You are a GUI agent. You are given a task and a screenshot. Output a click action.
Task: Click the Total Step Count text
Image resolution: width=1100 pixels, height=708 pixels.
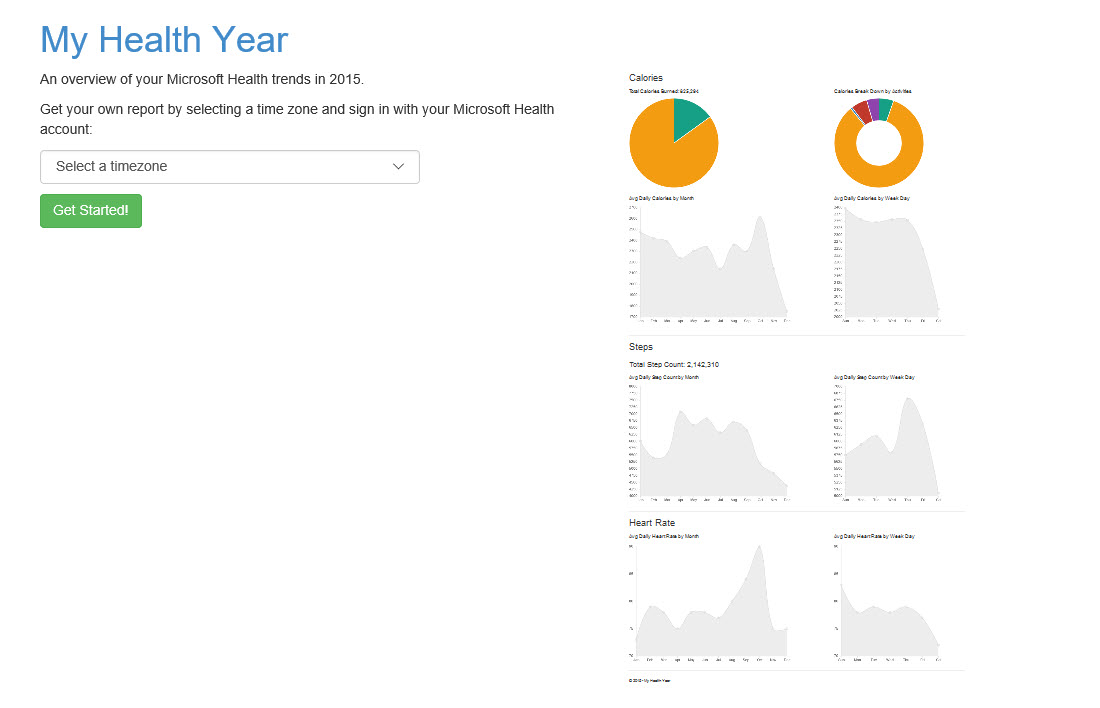pyautogui.click(x=674, y=364)
